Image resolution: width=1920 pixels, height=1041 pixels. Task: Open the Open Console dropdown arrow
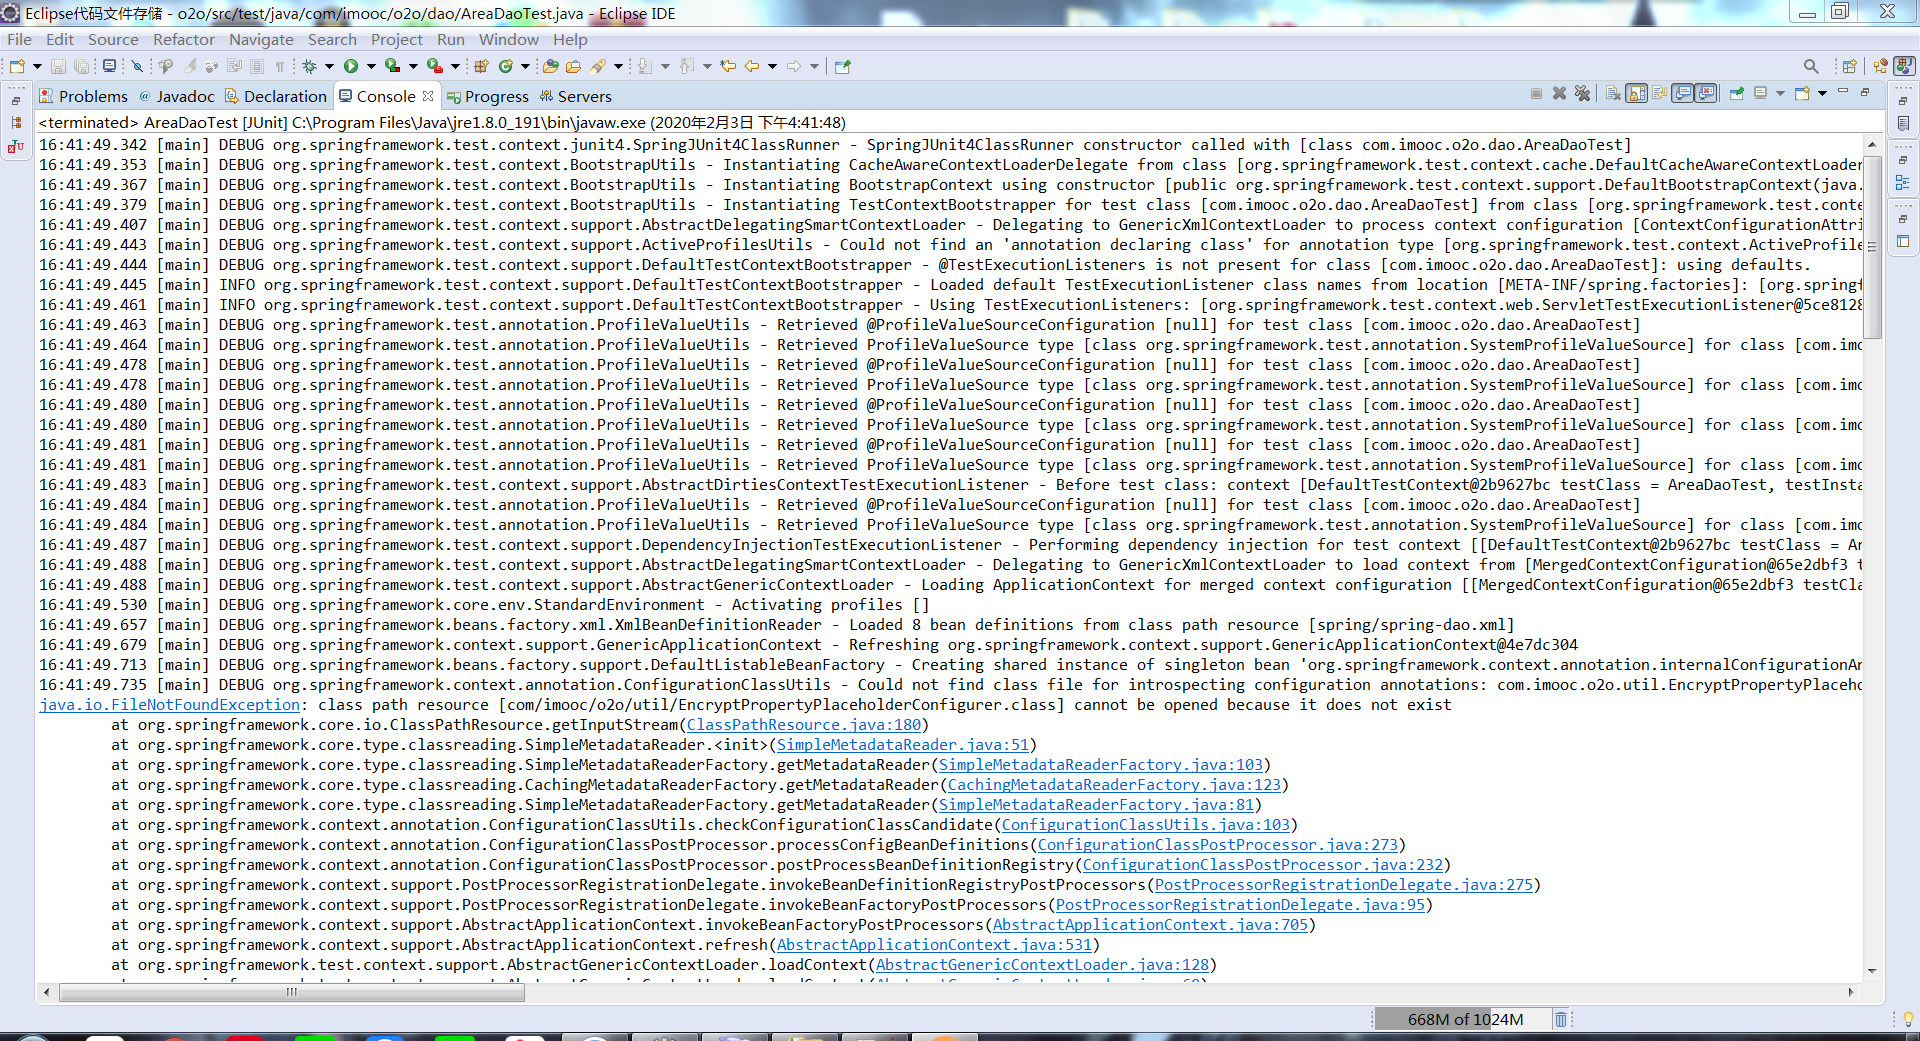click(1822, 93)
